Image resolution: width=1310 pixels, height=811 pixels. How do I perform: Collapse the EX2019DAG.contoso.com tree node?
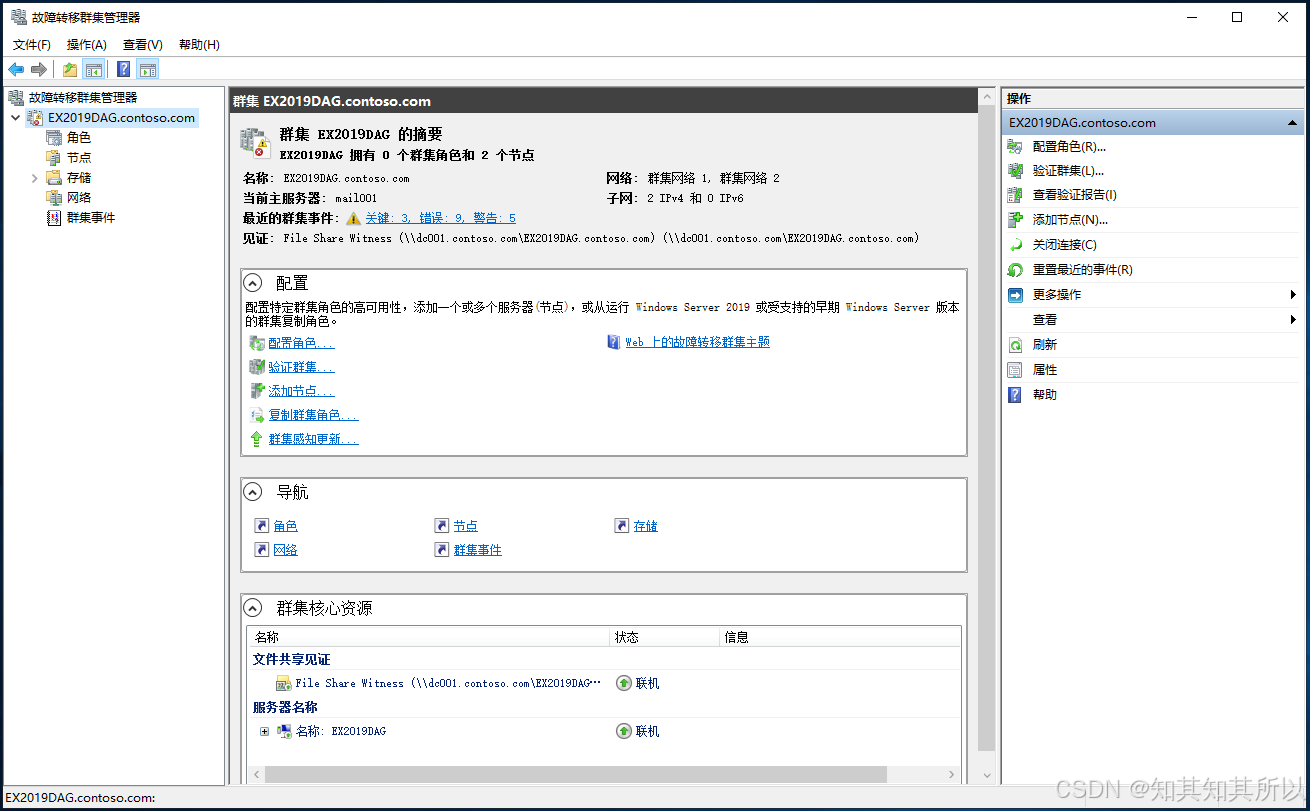point(15,117)
